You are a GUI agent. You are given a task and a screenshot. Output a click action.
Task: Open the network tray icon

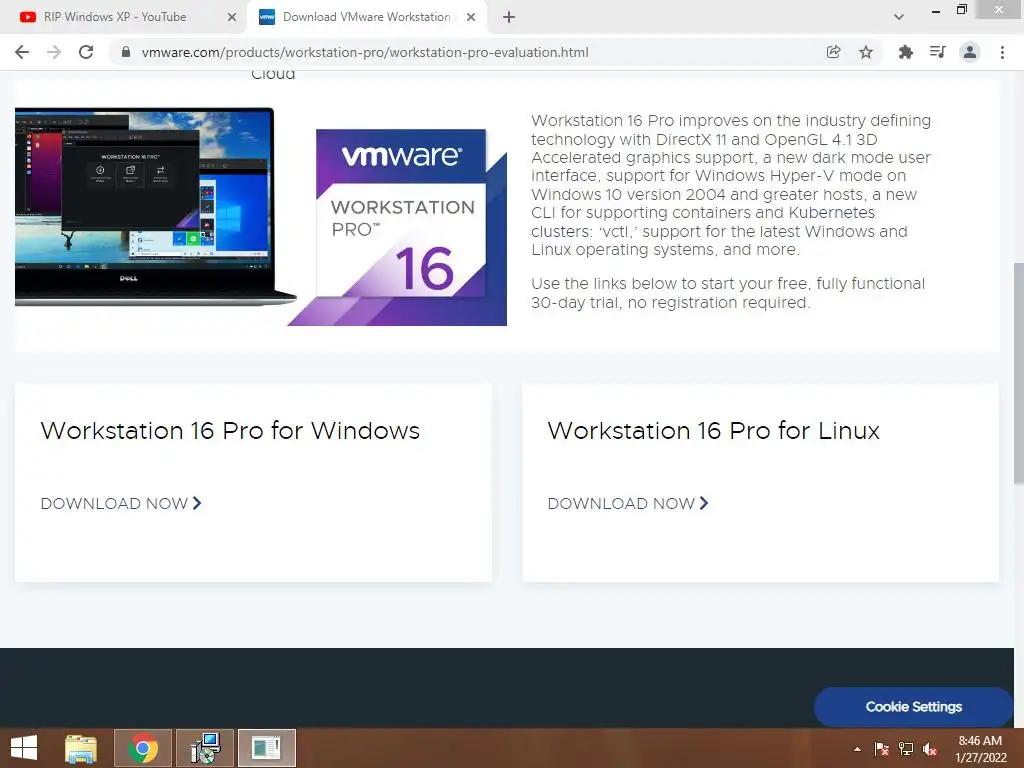pyautogui.click(x=906, y=749)
